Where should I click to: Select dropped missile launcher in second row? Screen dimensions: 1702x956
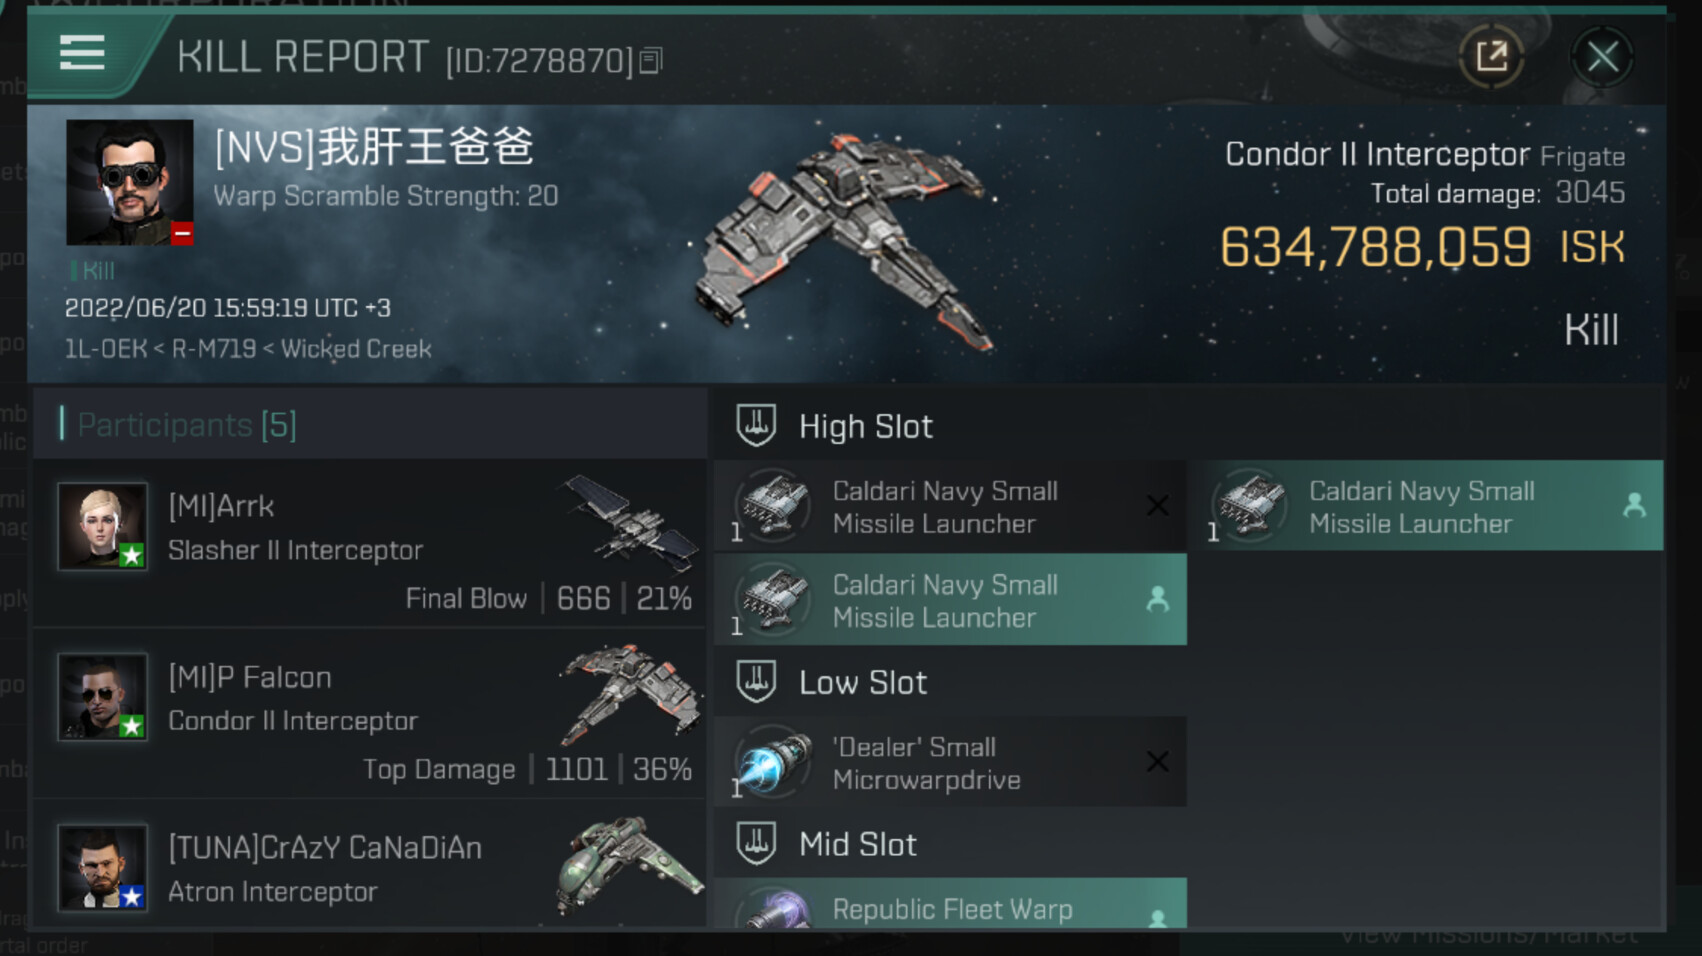[x=950, y=600]
